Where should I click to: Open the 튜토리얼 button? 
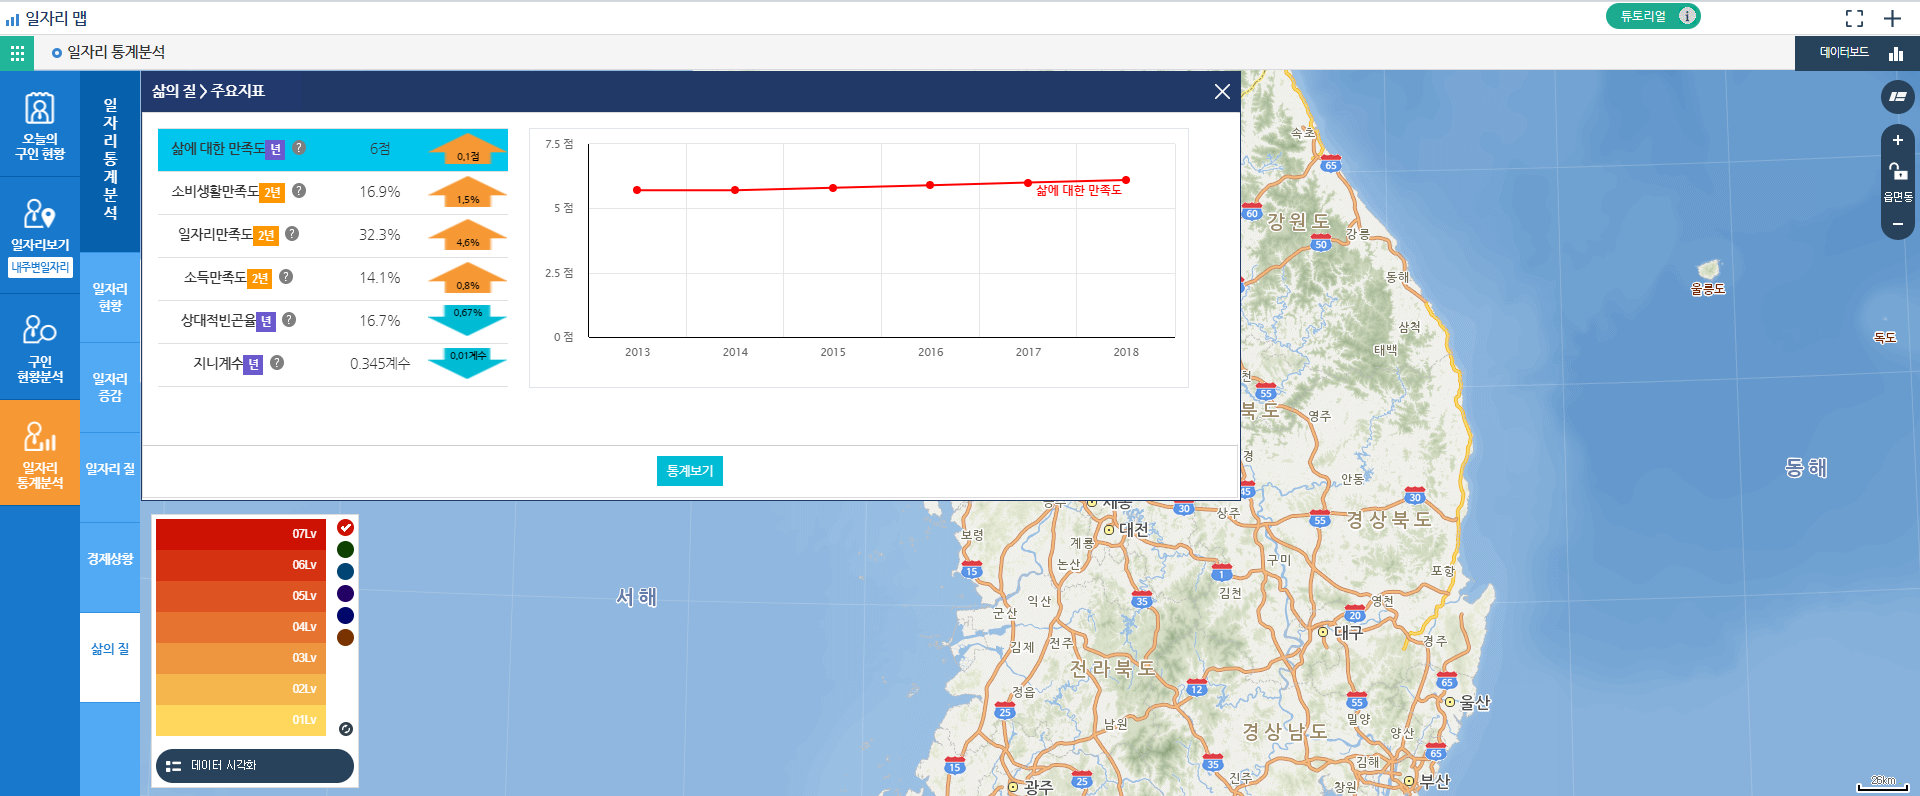pyautogui.click(x=1652, y=16)
